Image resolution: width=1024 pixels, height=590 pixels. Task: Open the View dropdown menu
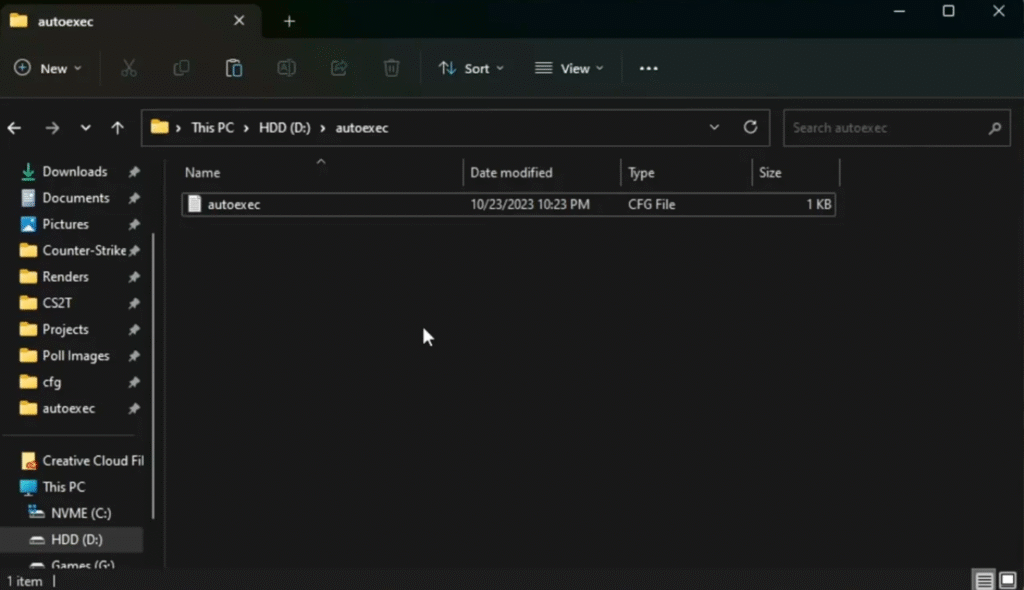point(569,68)
